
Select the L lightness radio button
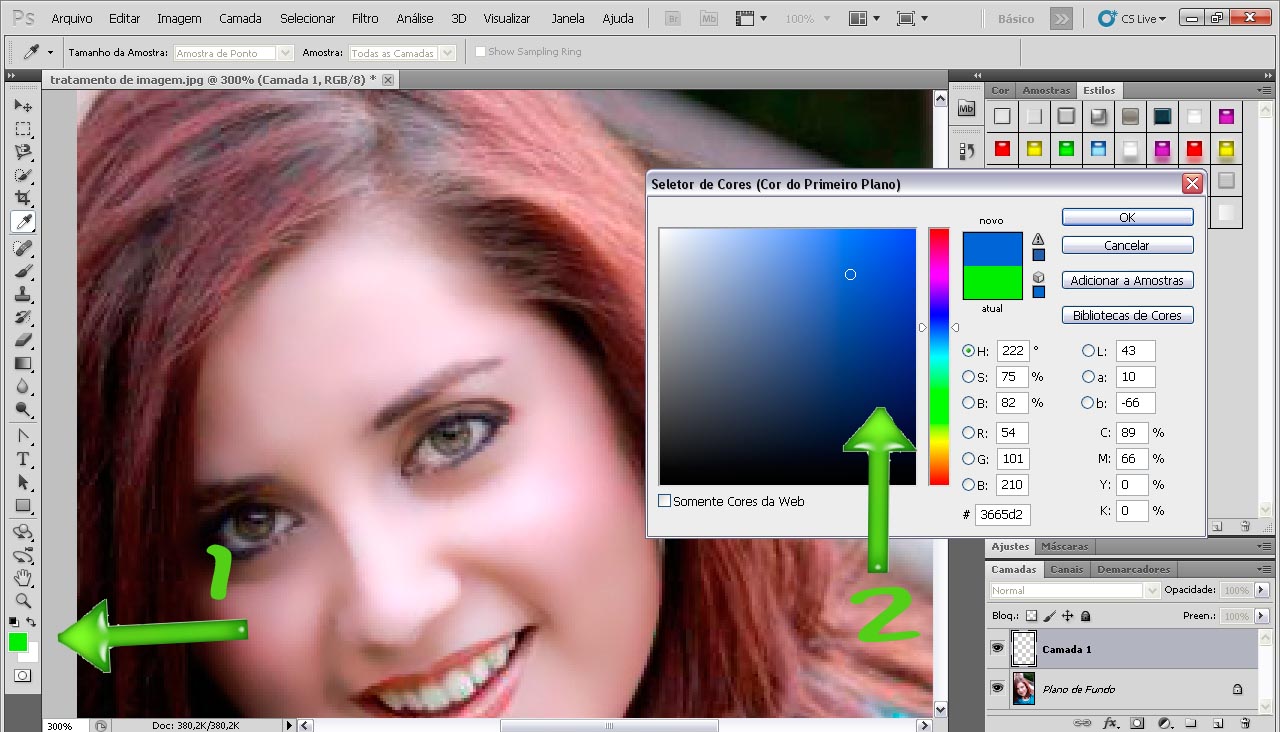1088,351
